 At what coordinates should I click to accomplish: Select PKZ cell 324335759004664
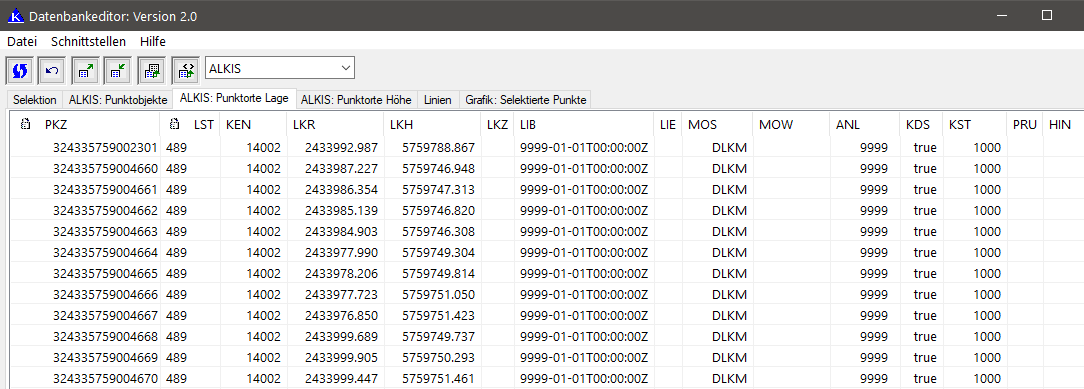coord(105,252)
